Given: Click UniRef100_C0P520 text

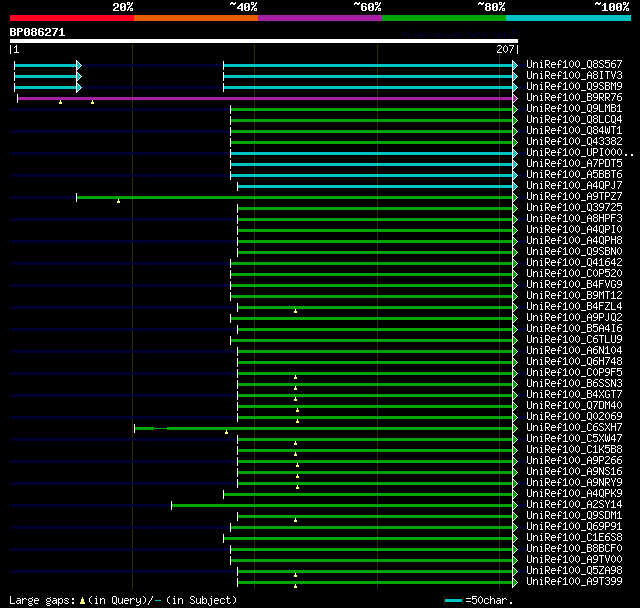Looking at the screenshot, I should click(574, 274).
